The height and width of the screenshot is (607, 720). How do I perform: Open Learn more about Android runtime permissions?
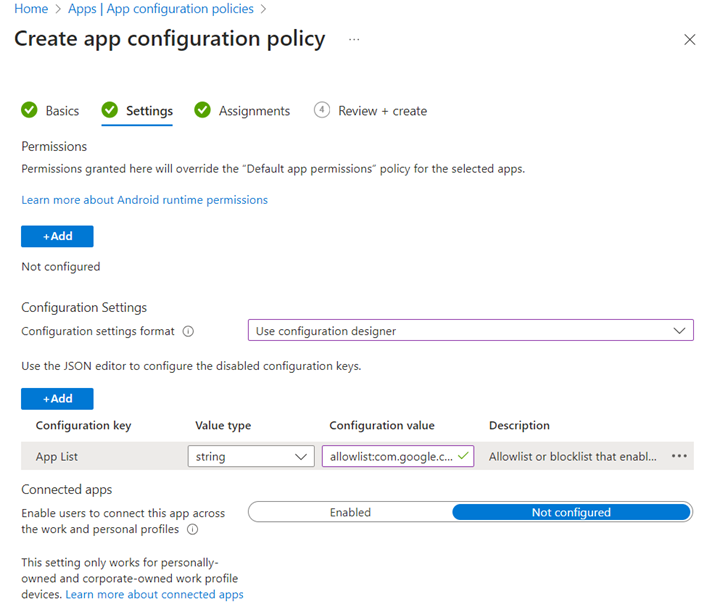click(x=144, y=200)
